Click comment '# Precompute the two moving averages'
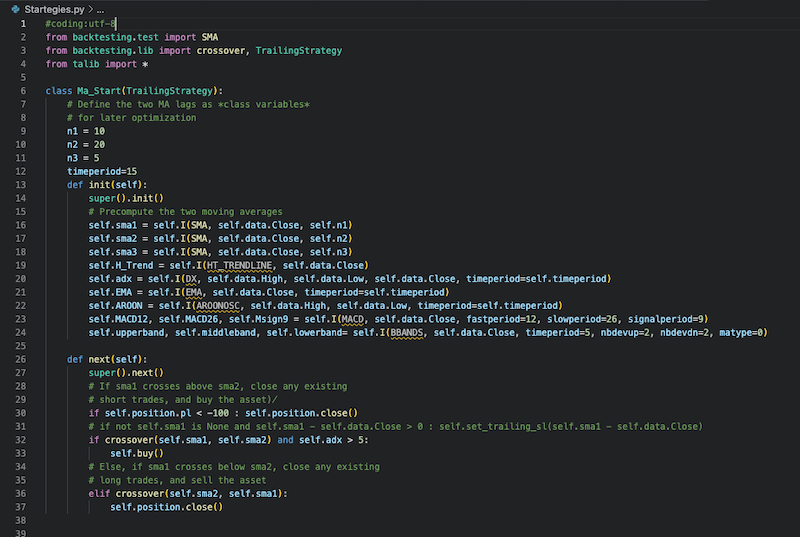Screen dimensions: 800x537 tap(185, 212)
